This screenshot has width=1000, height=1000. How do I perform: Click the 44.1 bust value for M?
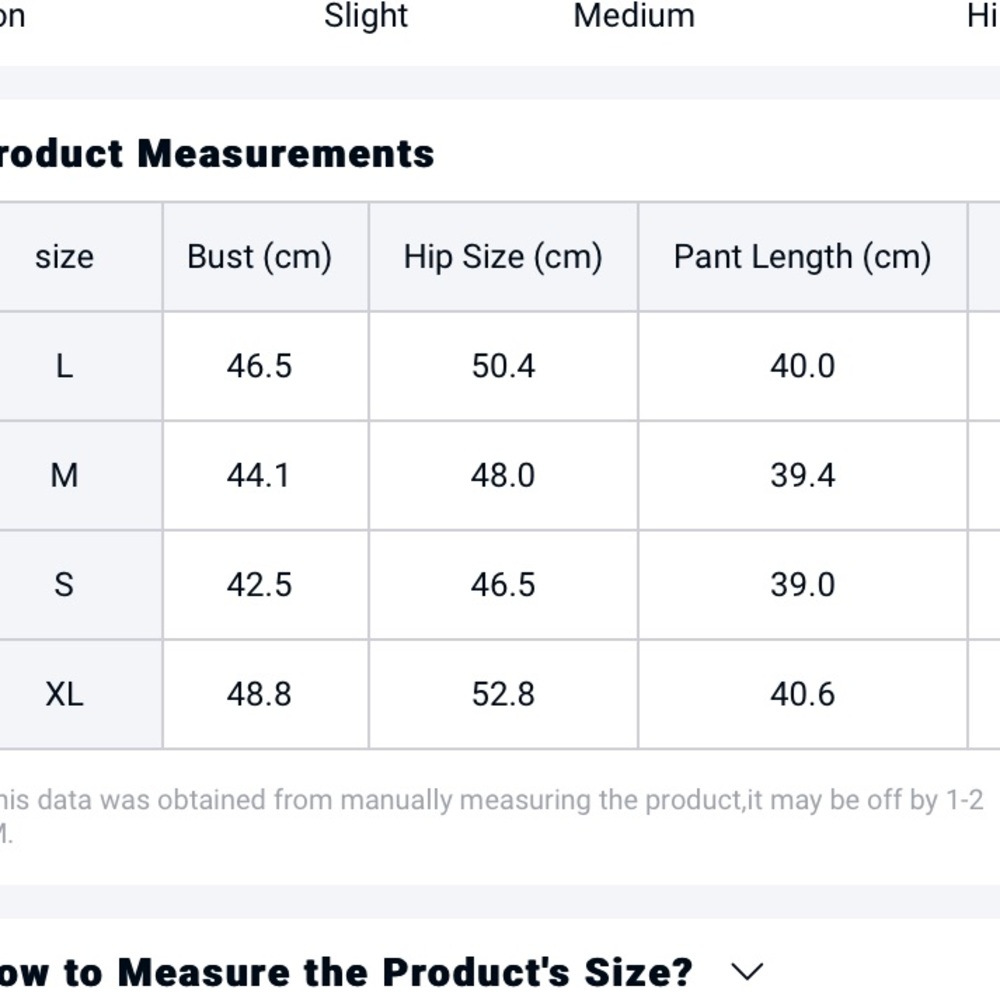point(258,475)
